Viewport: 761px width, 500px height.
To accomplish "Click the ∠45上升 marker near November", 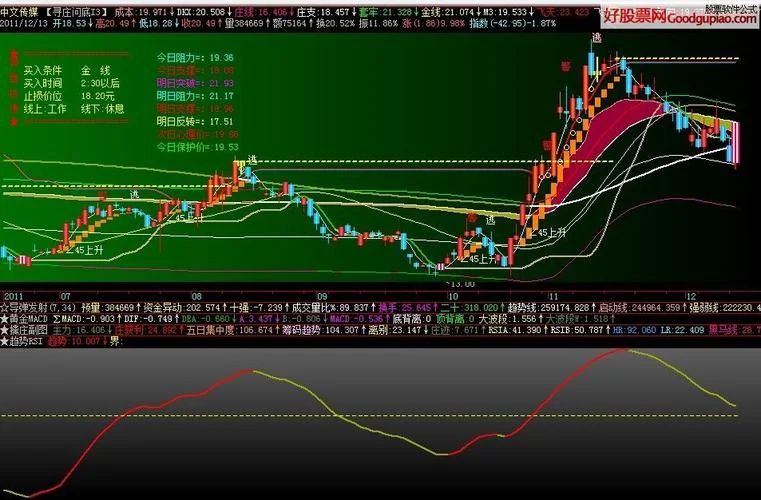I will point(547,233).
